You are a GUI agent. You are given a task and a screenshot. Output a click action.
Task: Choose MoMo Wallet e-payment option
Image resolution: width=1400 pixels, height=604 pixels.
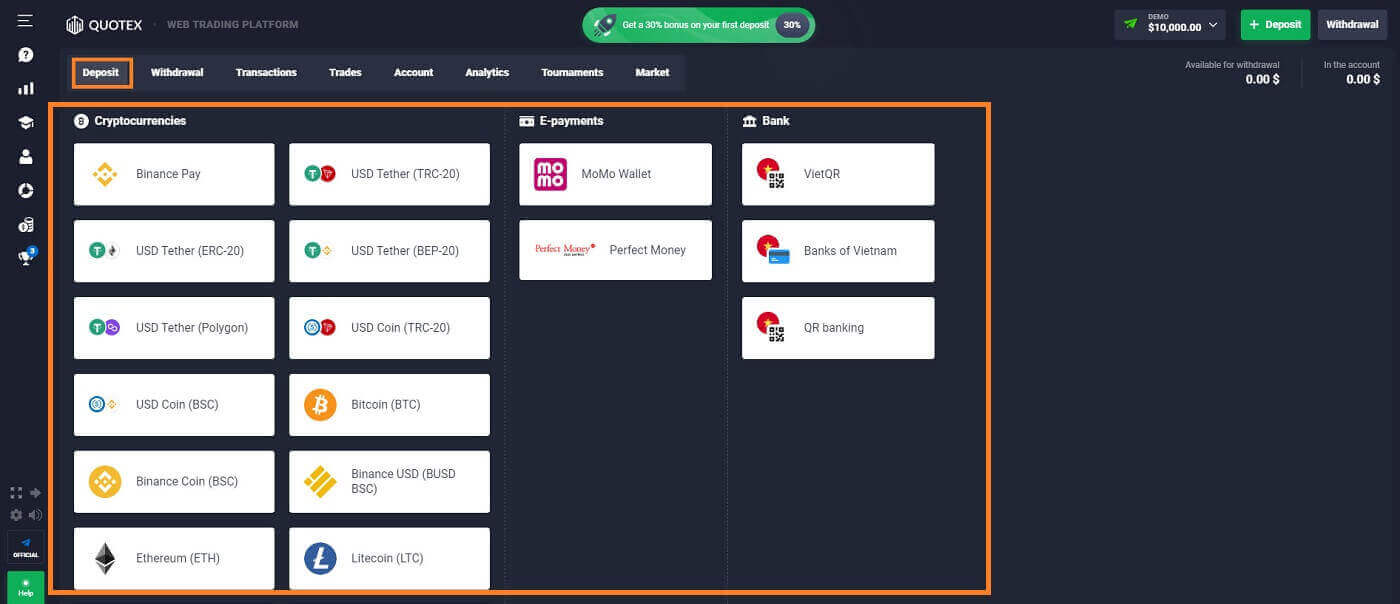[615, 174]
